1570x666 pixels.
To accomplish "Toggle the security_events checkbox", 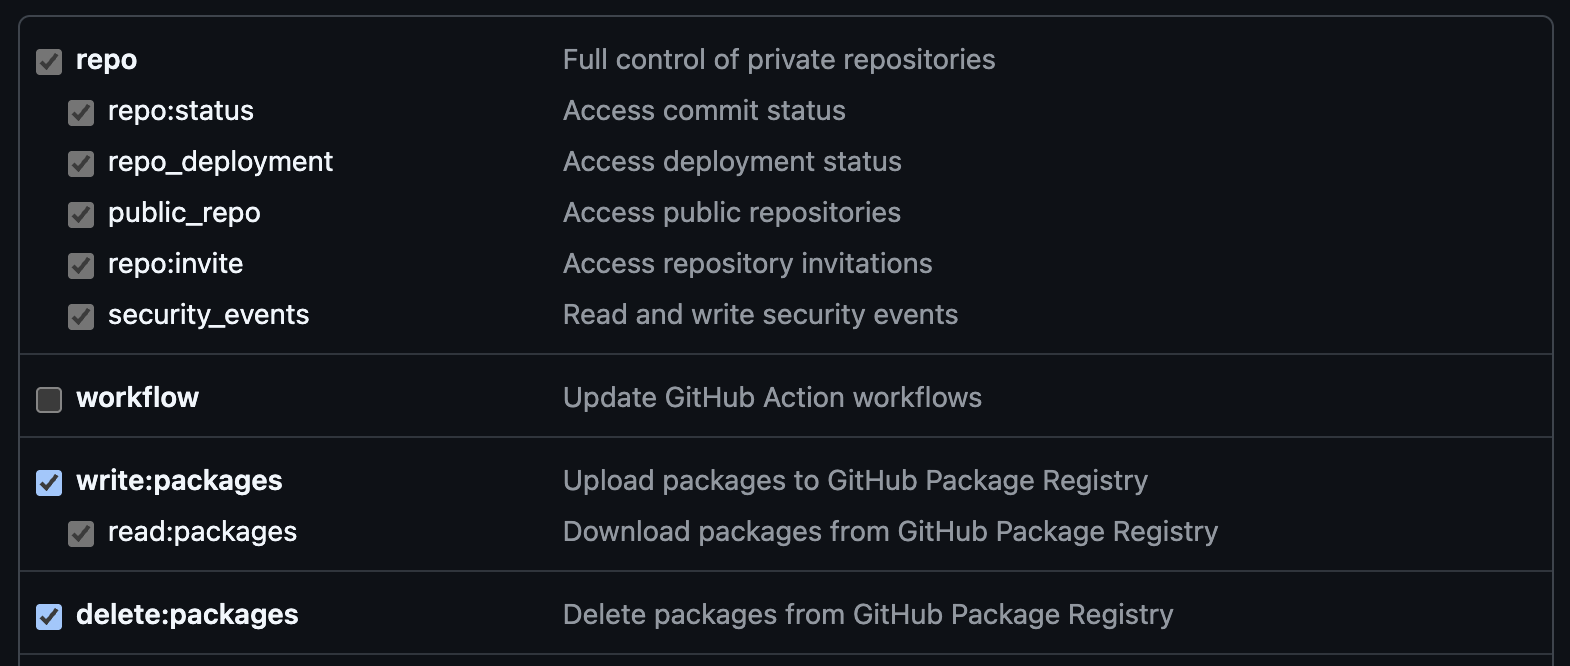I will (x=81, y=316).
